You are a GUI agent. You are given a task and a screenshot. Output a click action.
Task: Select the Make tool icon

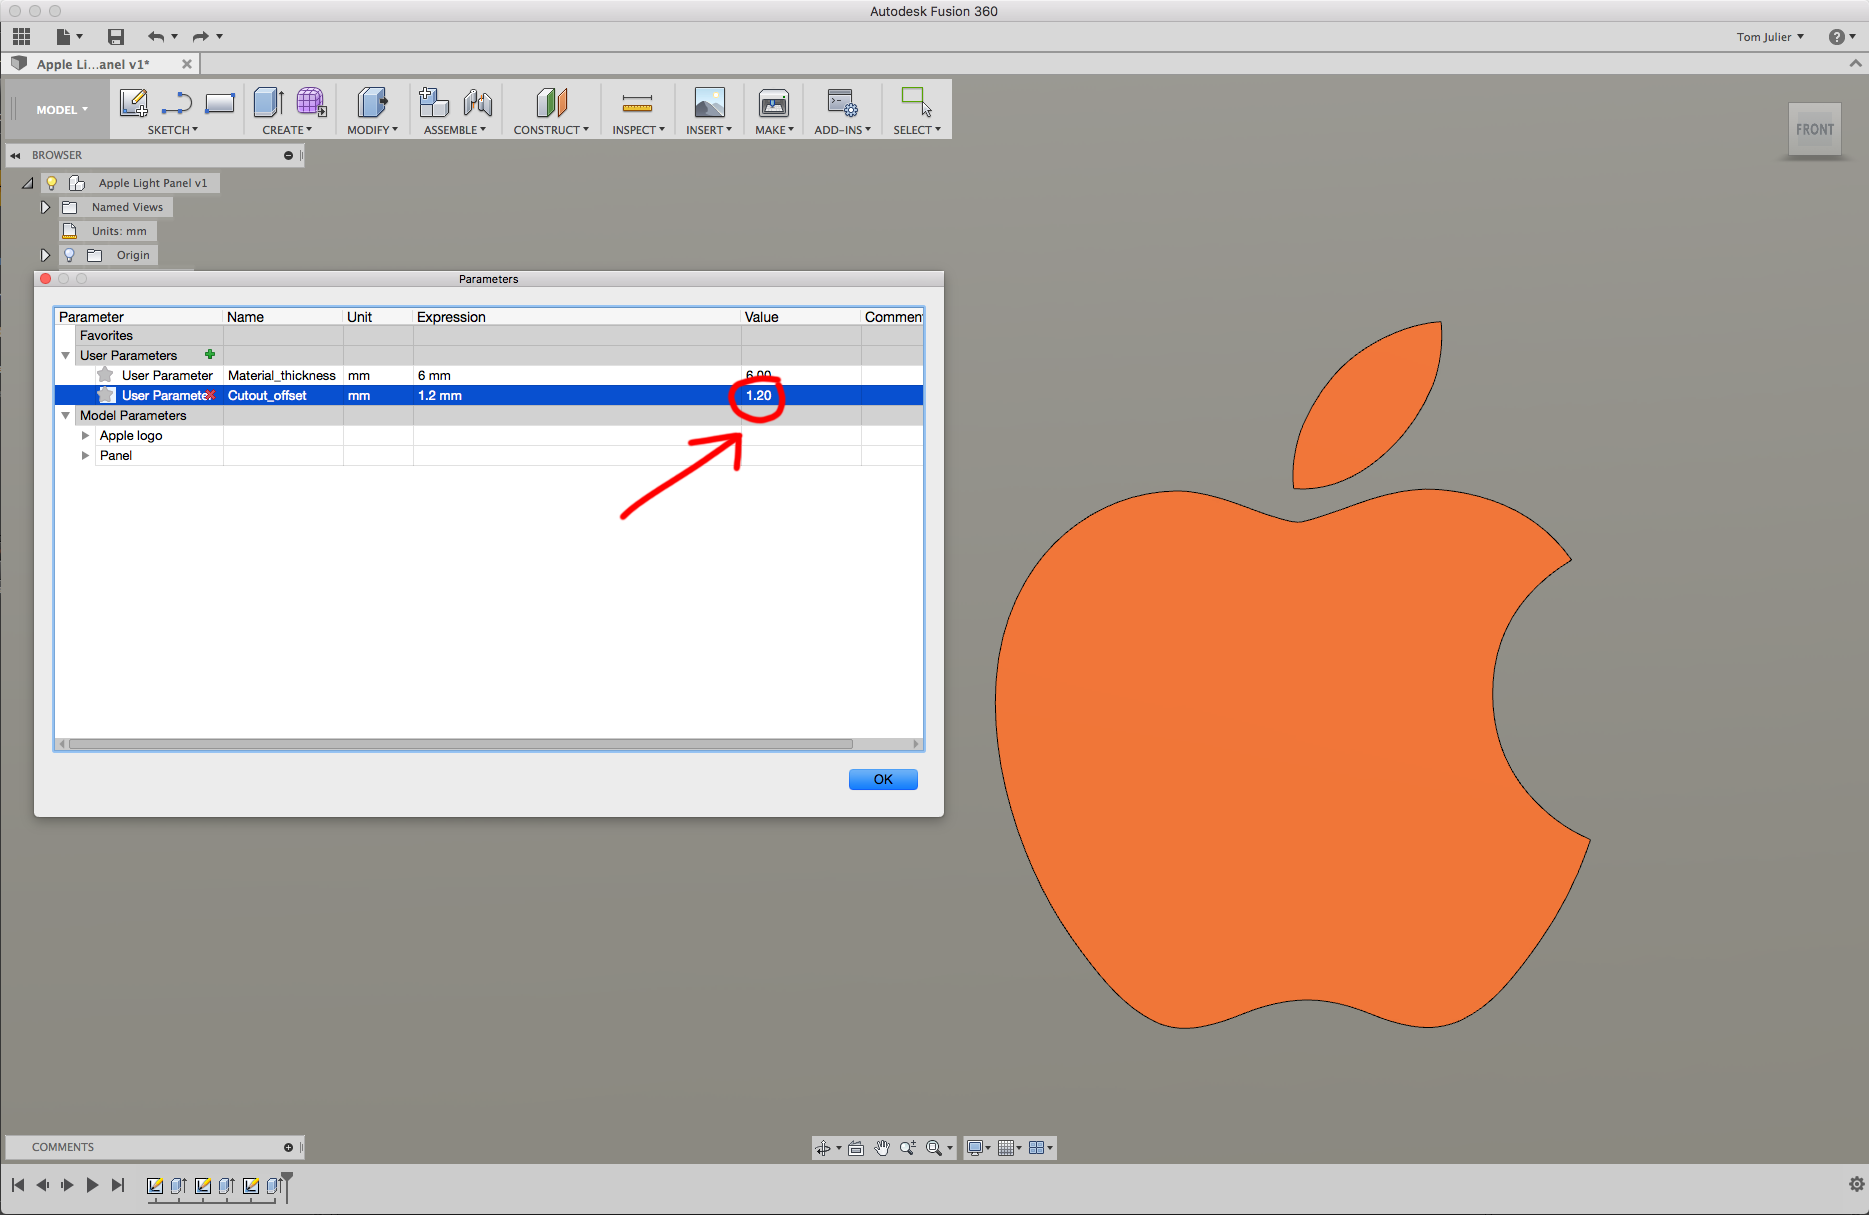click(x=772, y=103)
